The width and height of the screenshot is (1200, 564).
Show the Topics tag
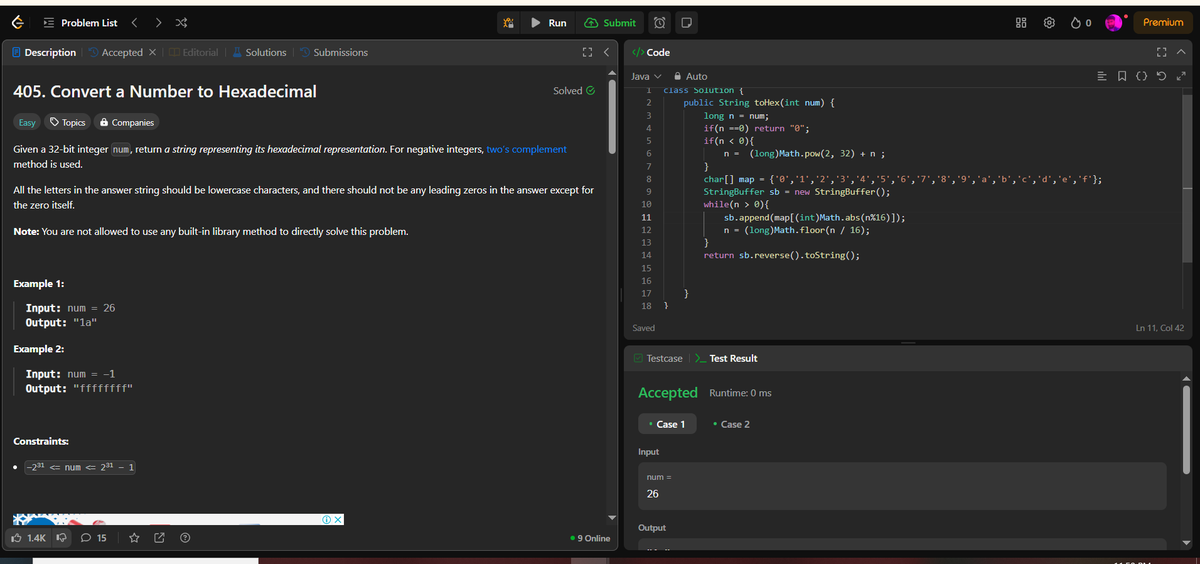[x=68, y=122]
